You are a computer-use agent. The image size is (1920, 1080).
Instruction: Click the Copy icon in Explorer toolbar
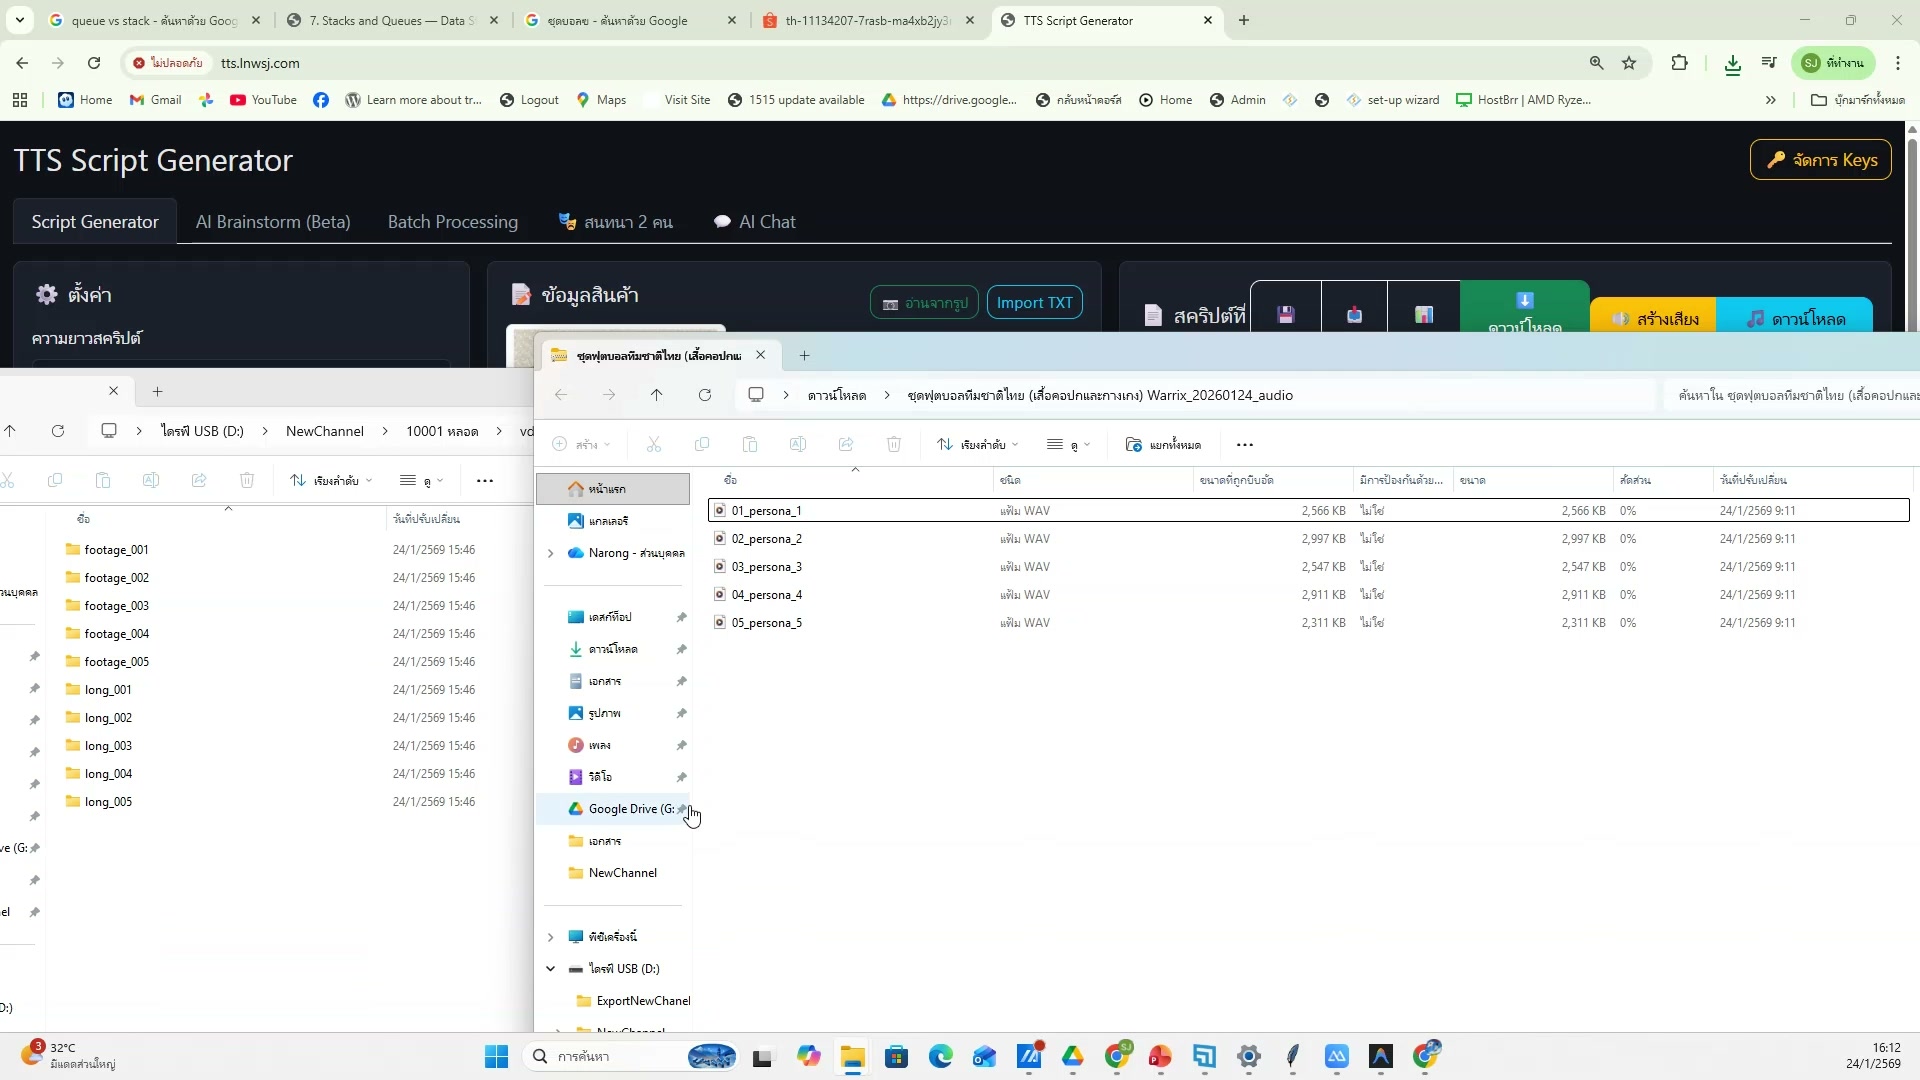click(703, 444)
